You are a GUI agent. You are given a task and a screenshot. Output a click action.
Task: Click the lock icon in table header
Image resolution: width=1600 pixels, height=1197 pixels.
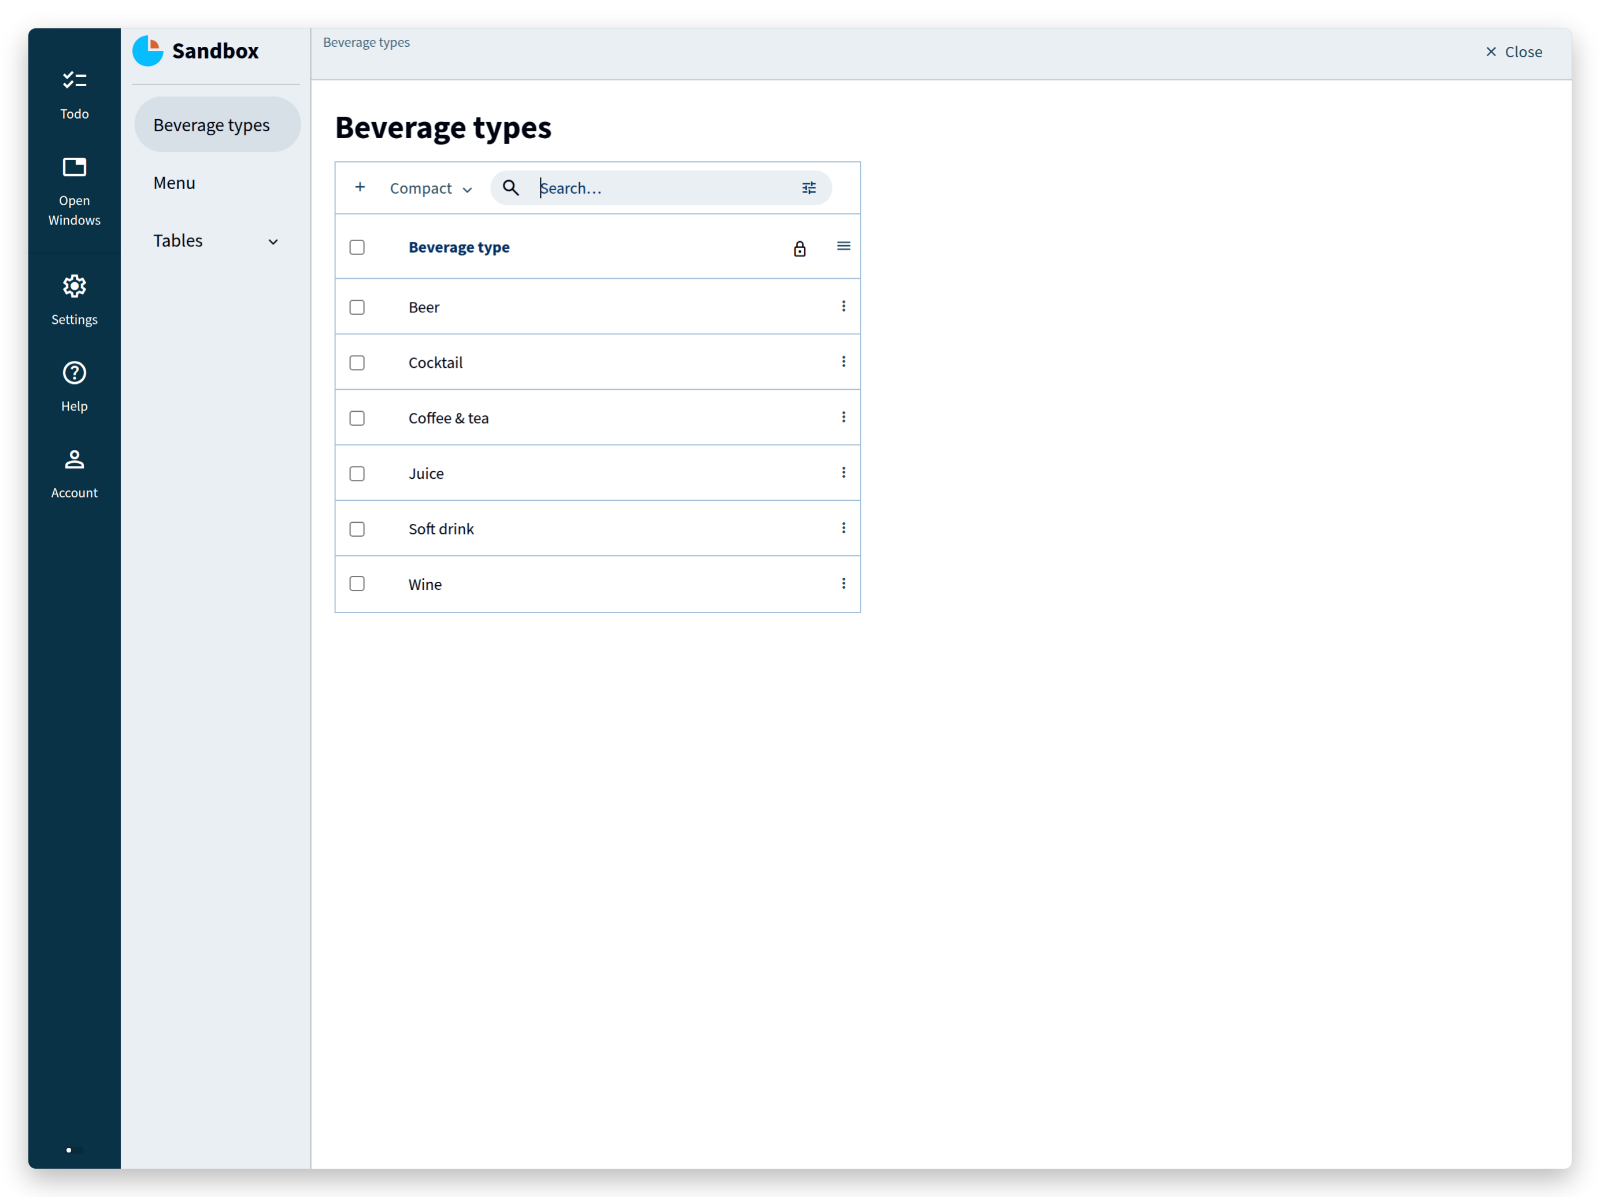click(x=800, y=248)
